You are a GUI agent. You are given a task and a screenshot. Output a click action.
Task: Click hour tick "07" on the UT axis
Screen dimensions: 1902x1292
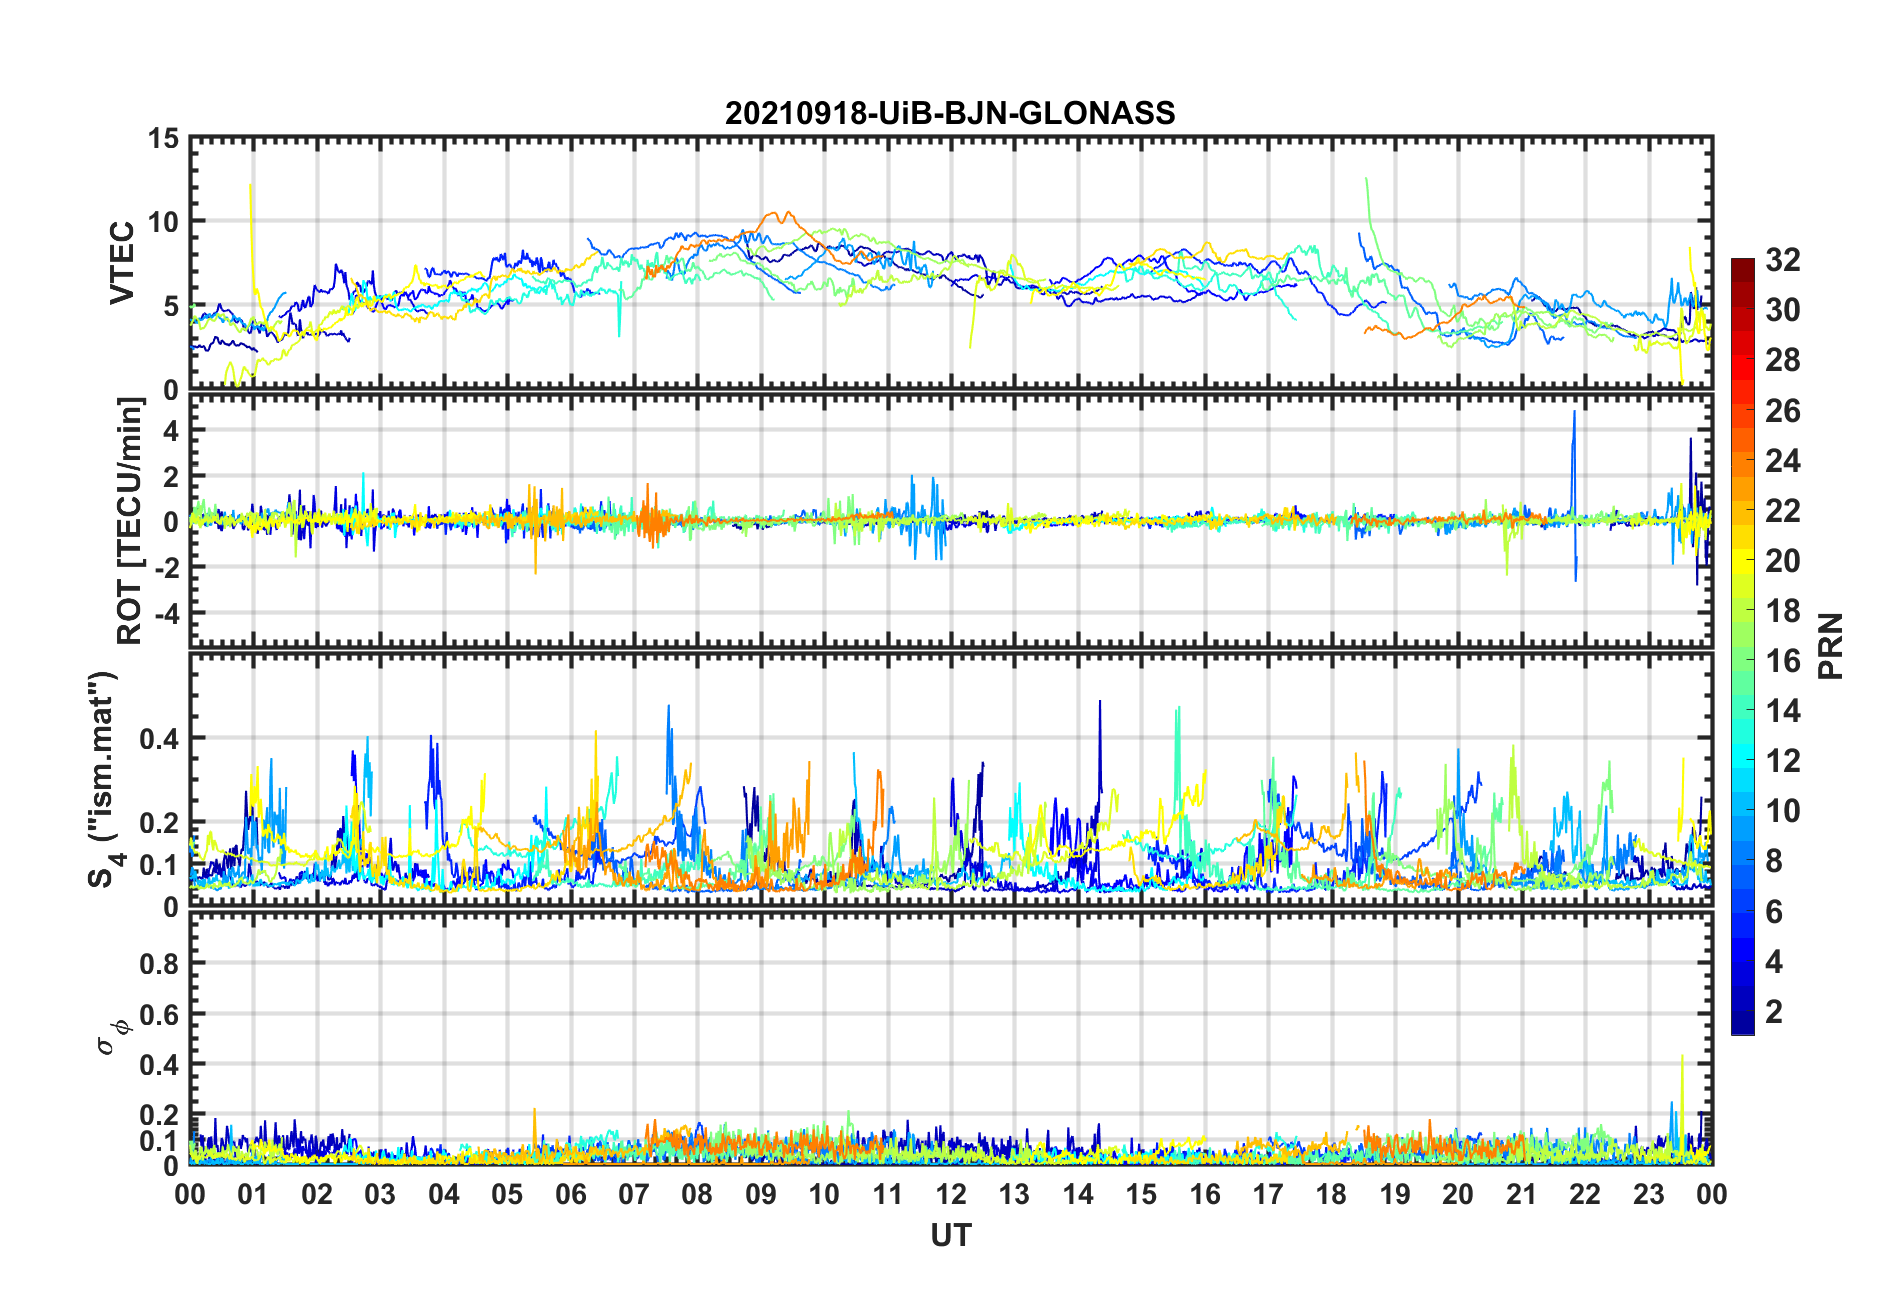pos(634,1194)
